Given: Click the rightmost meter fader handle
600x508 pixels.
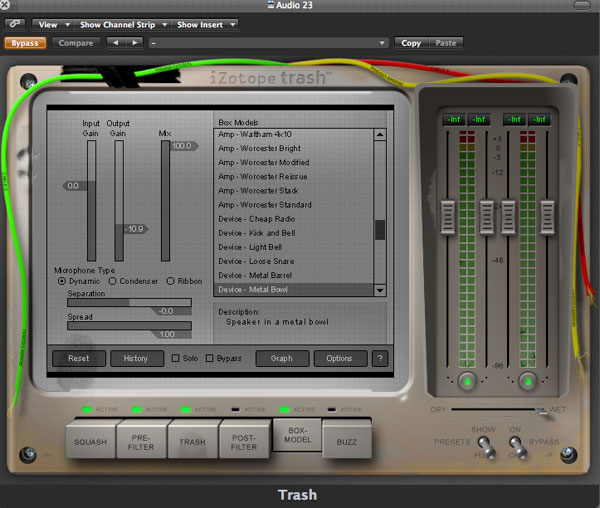Looking at the screenshot, I should click(x=547, y=217).
